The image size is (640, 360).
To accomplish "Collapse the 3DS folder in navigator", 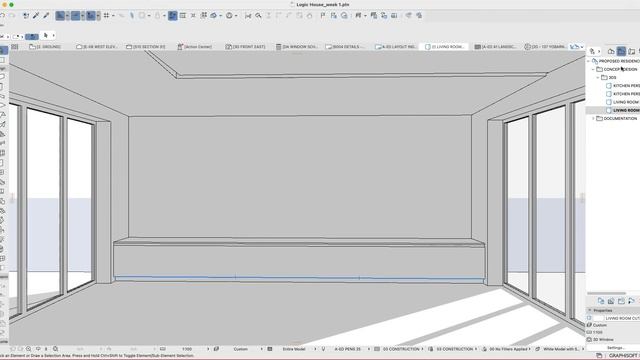I will point(598,78).
